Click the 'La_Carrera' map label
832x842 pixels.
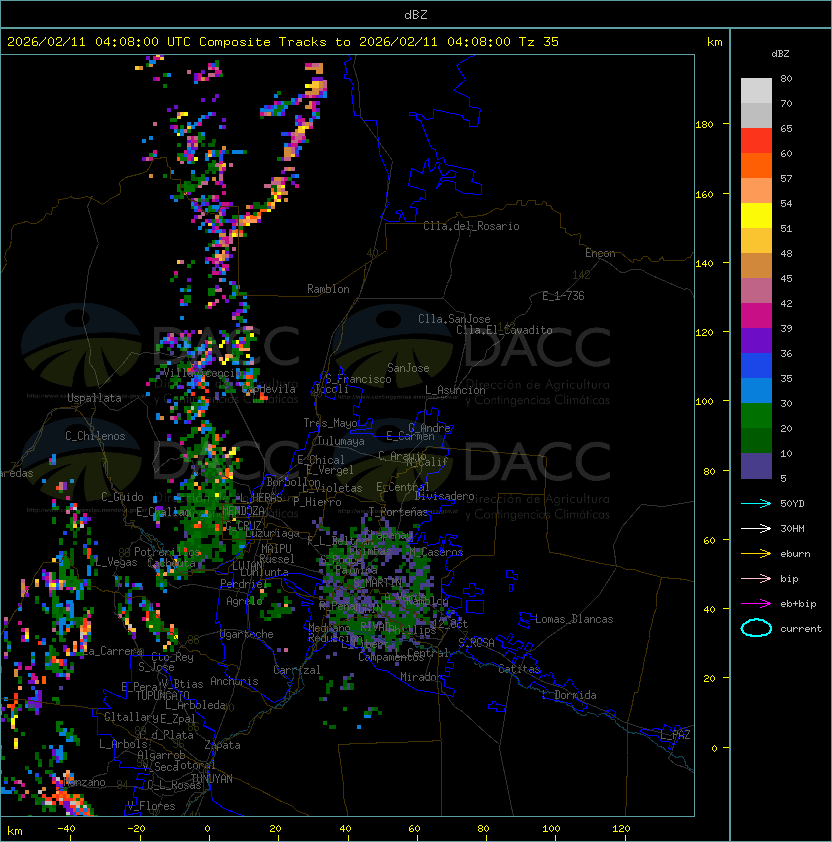coord(113,651)
